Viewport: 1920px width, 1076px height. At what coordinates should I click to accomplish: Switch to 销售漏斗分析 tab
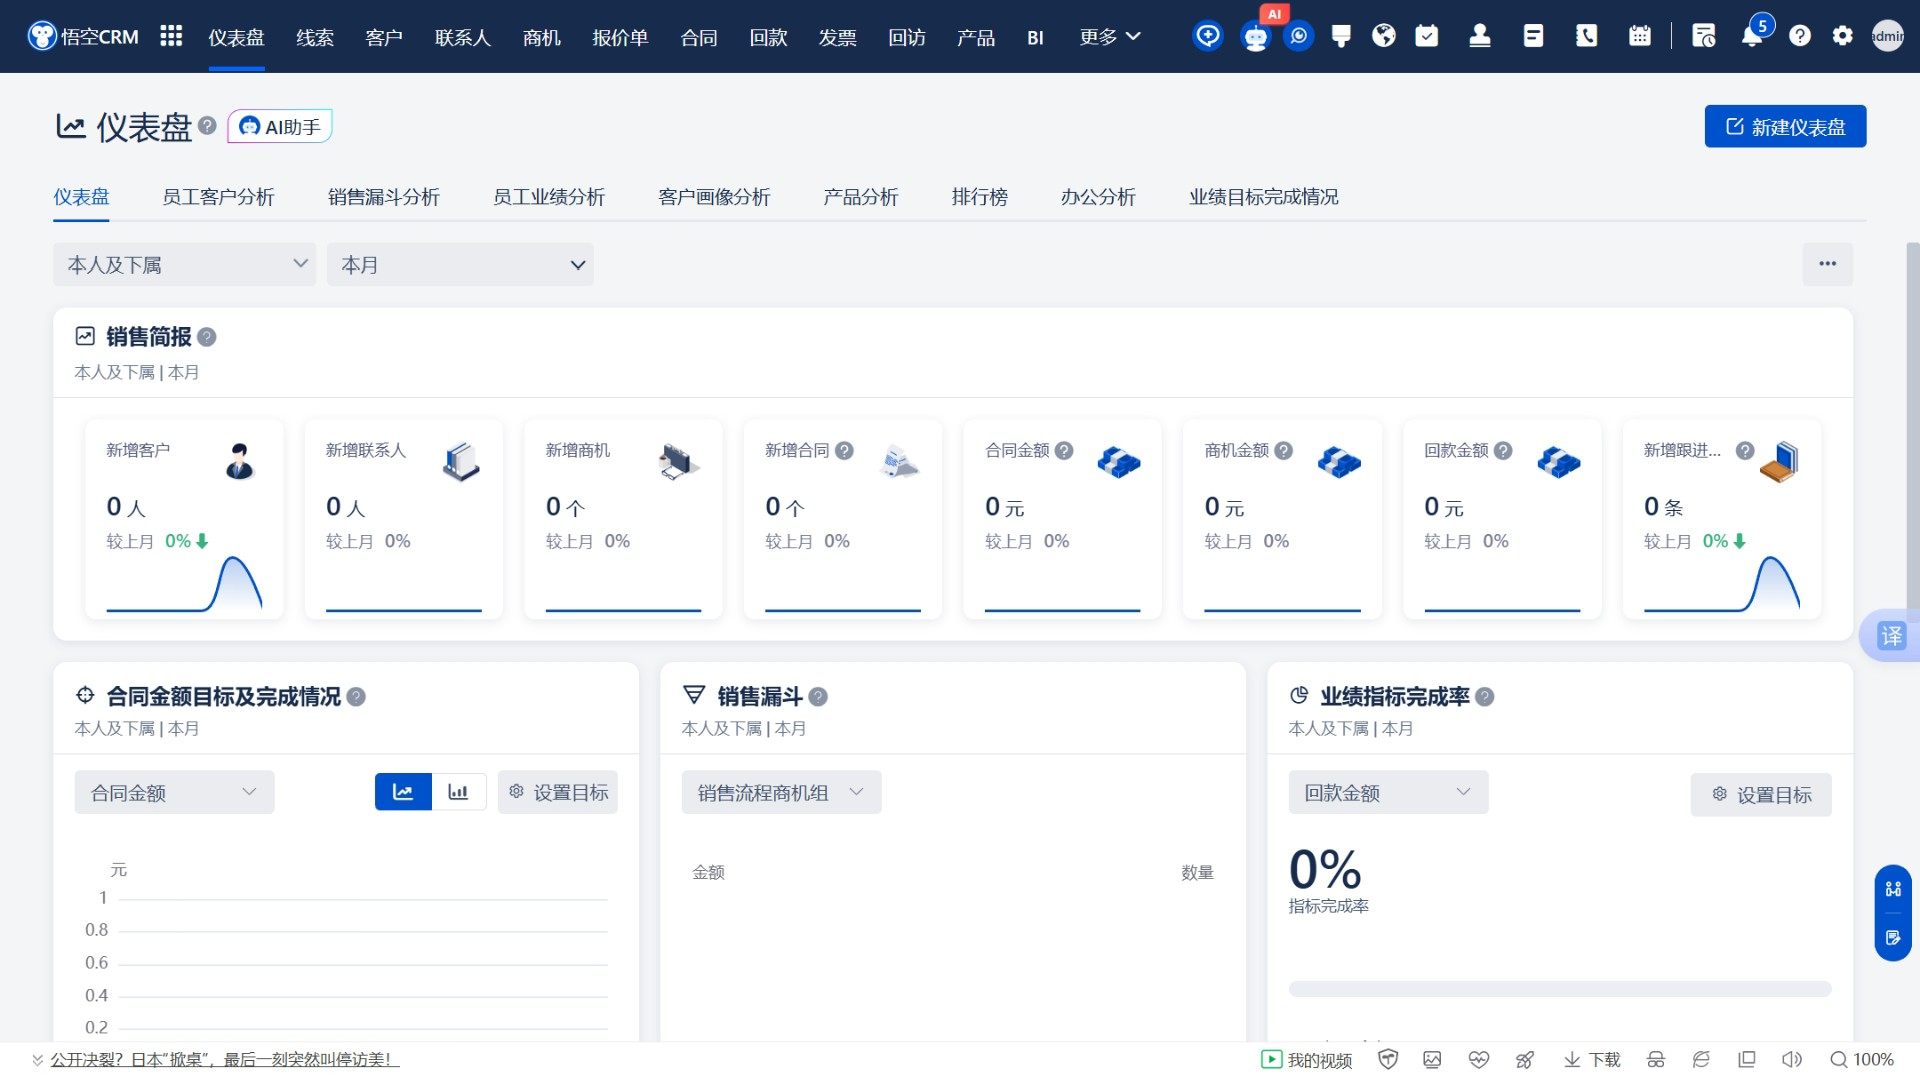point(384,197)
